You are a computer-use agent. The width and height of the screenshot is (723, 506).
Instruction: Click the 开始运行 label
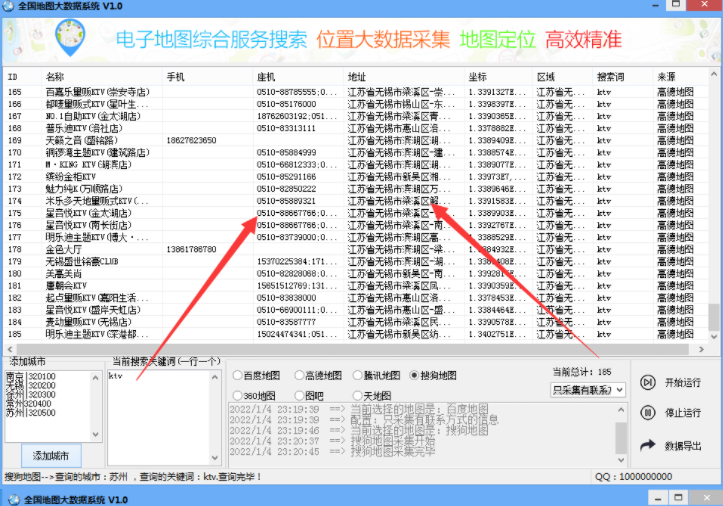click(x=682, y=382)
